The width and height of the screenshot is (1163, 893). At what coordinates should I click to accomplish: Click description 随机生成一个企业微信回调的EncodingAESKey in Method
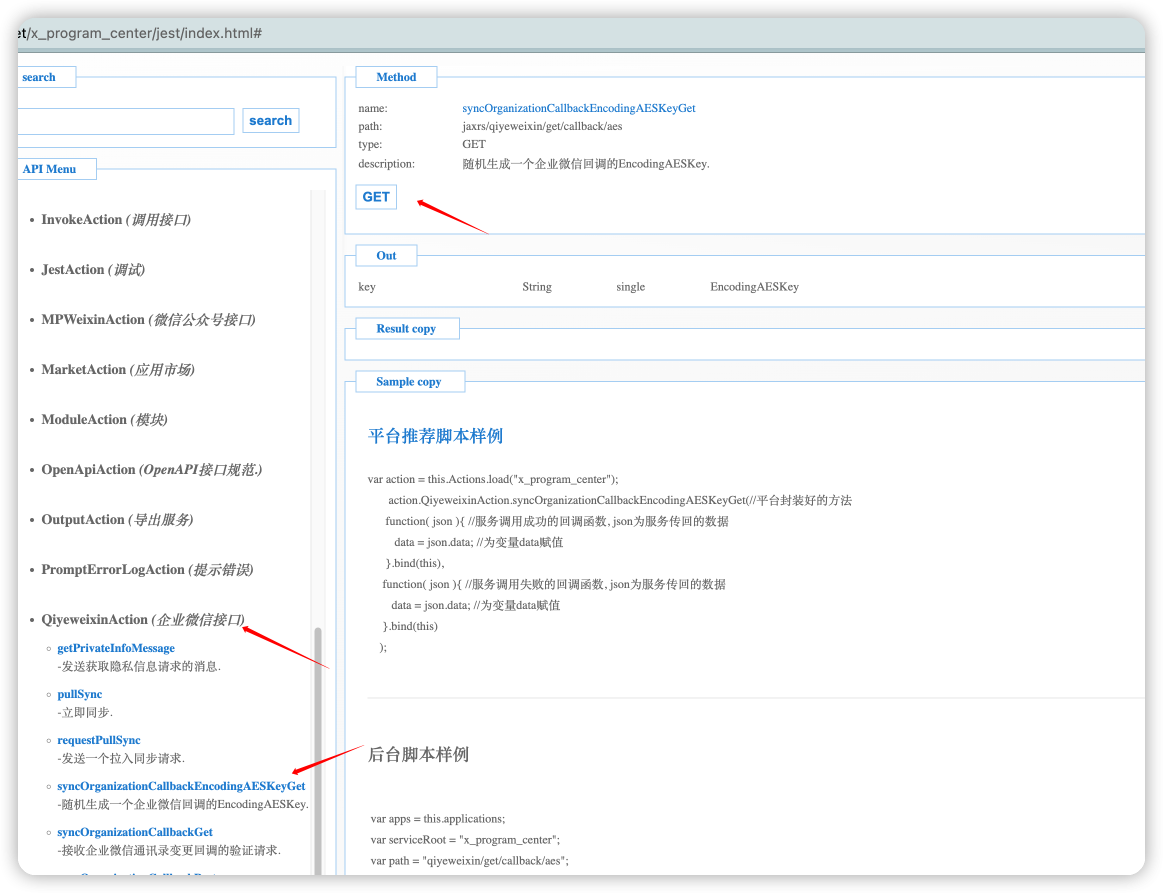(586, 164)
